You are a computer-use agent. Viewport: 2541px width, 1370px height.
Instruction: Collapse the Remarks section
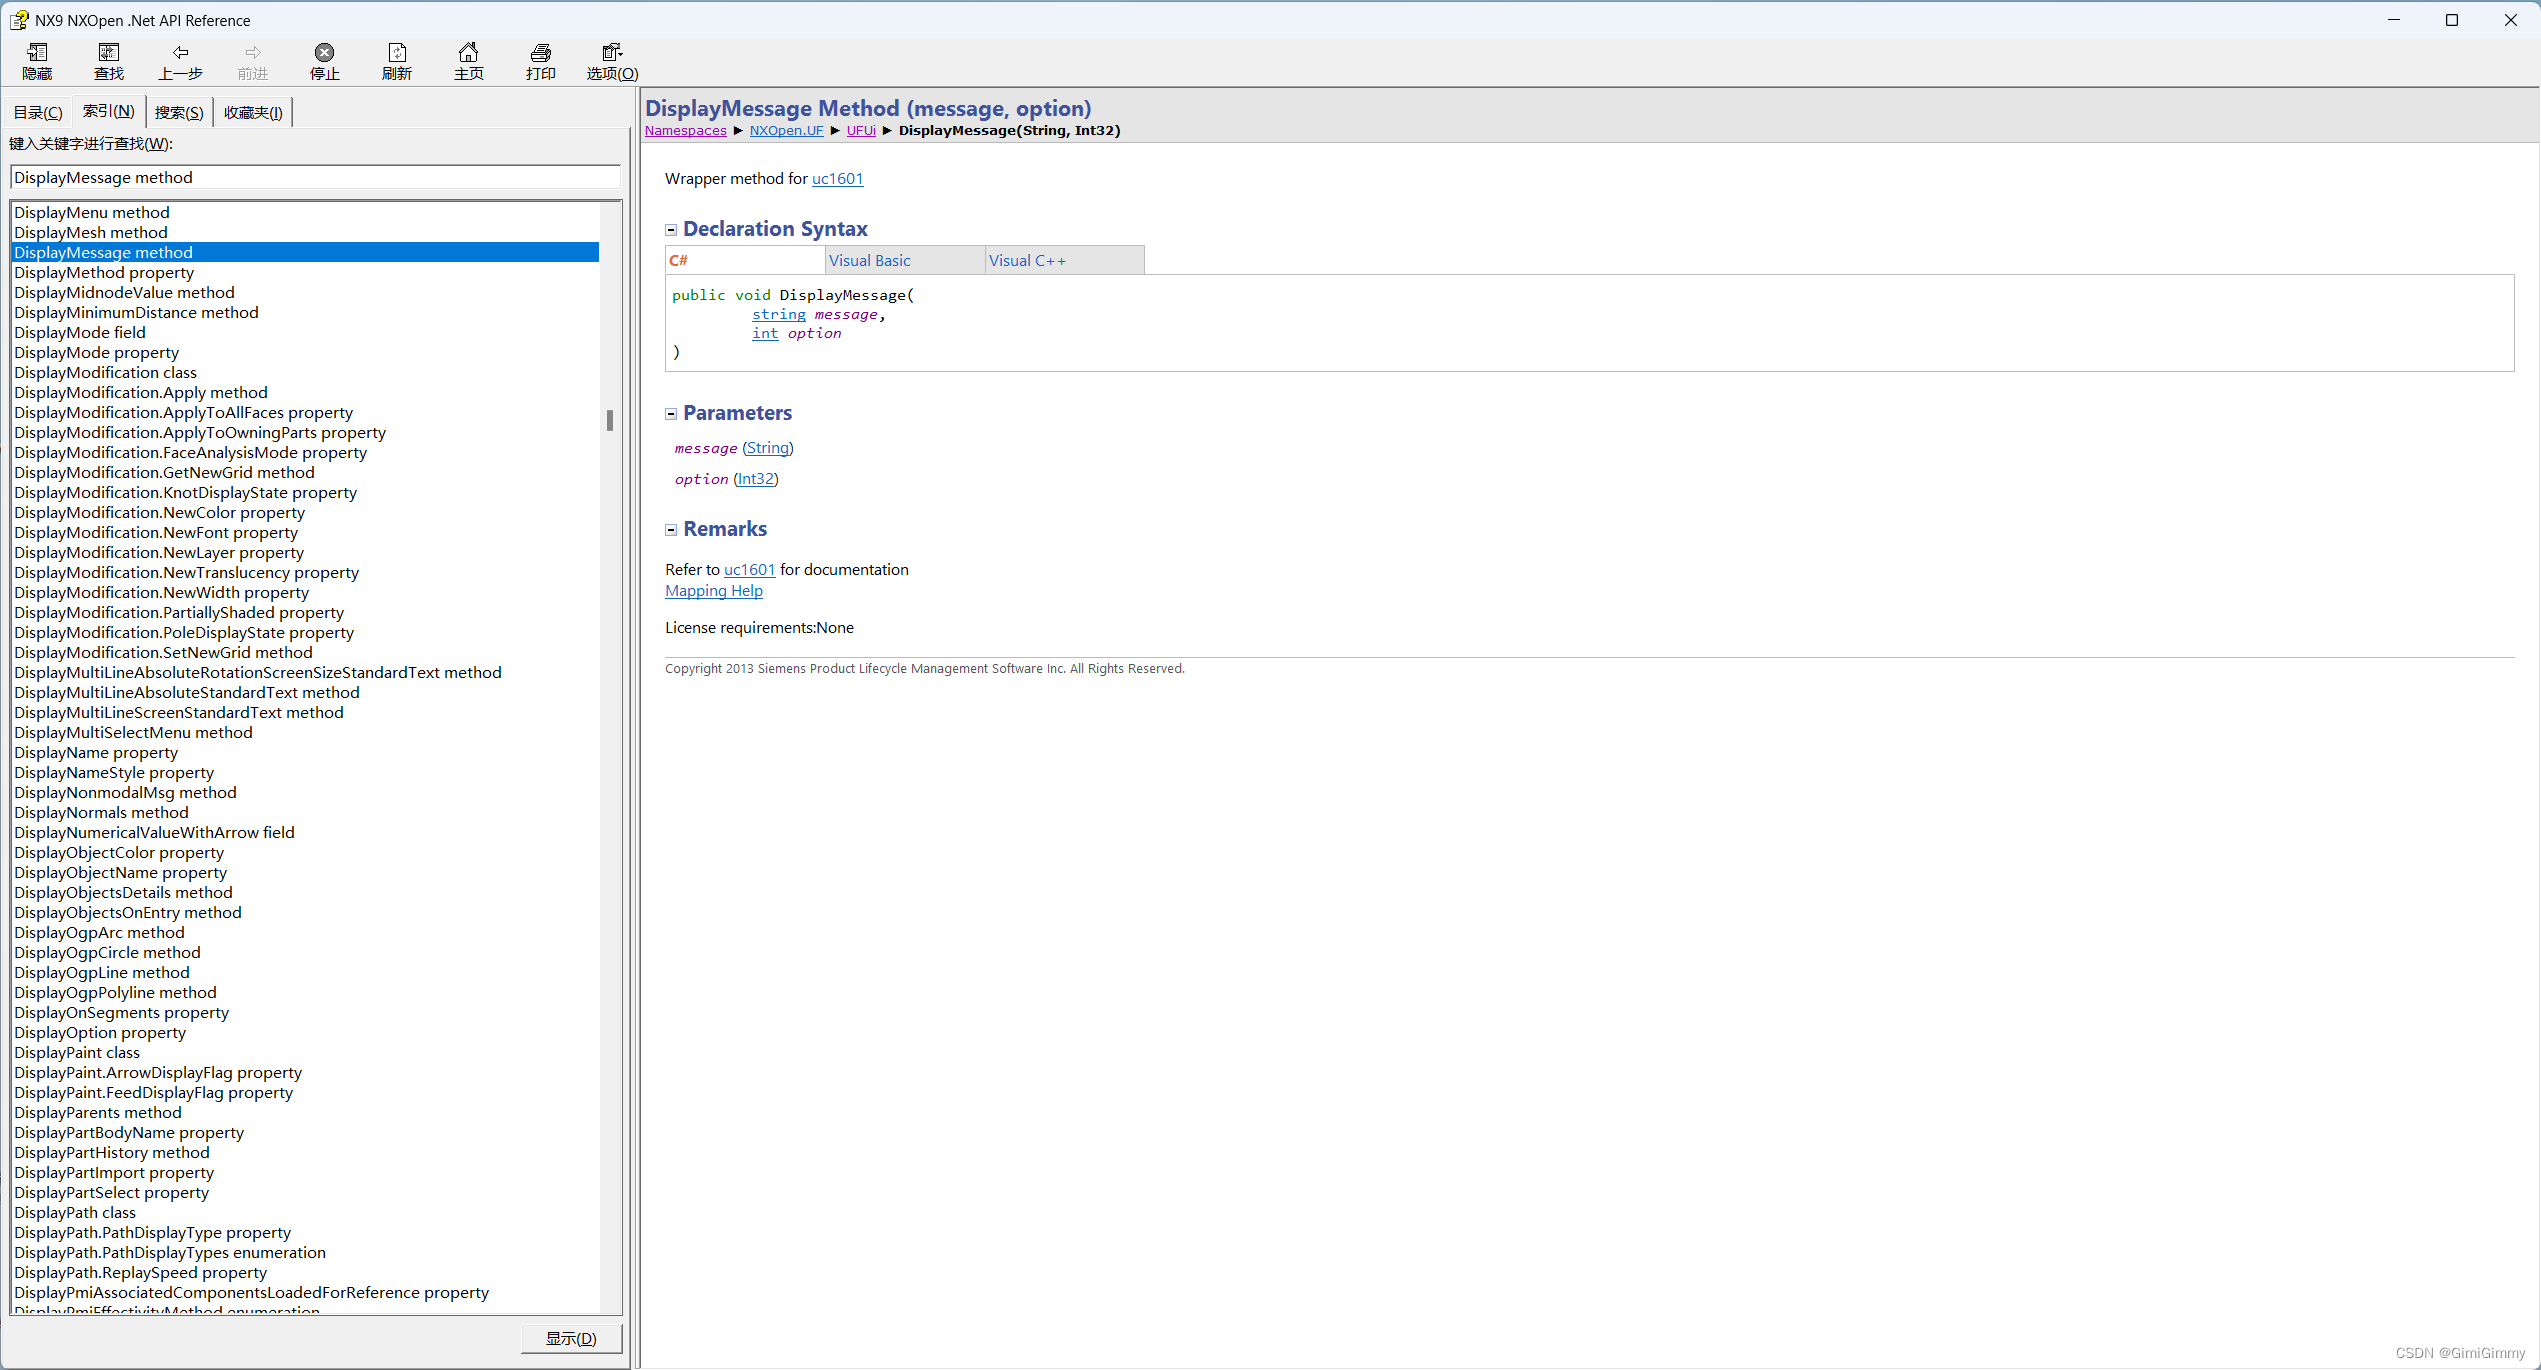click(671, 530)
